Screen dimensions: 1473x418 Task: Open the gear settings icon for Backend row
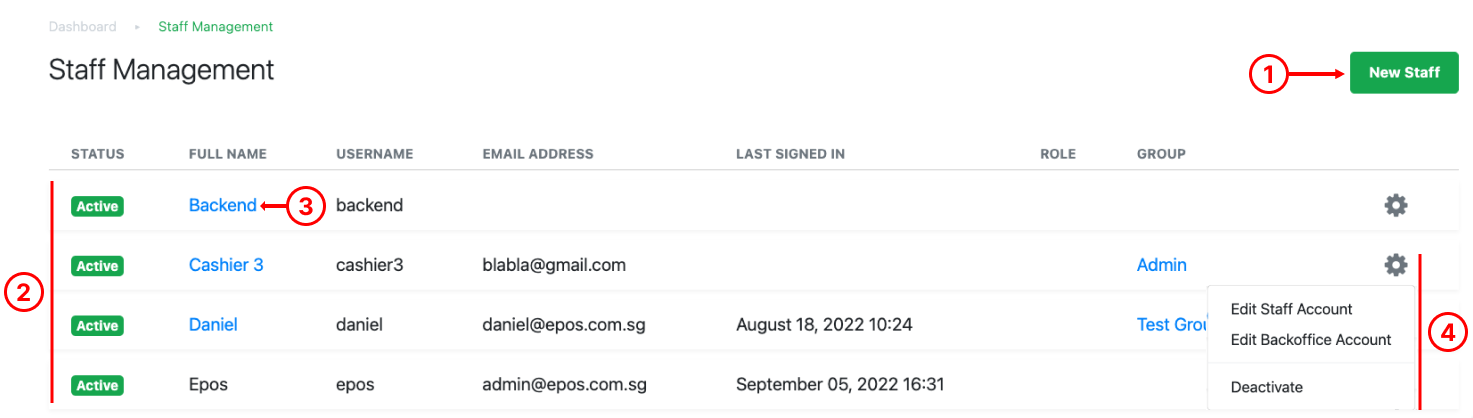pos(1396,206)
